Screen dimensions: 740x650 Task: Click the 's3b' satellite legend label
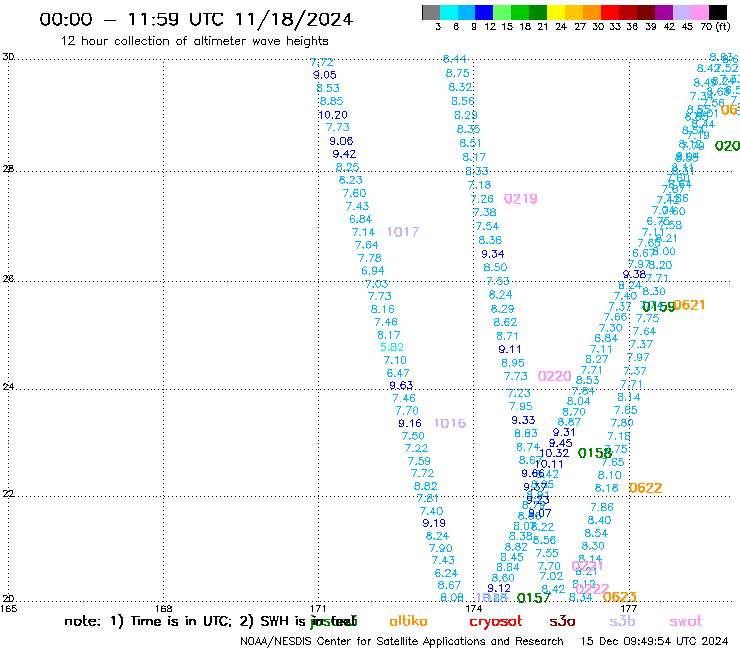622,621
